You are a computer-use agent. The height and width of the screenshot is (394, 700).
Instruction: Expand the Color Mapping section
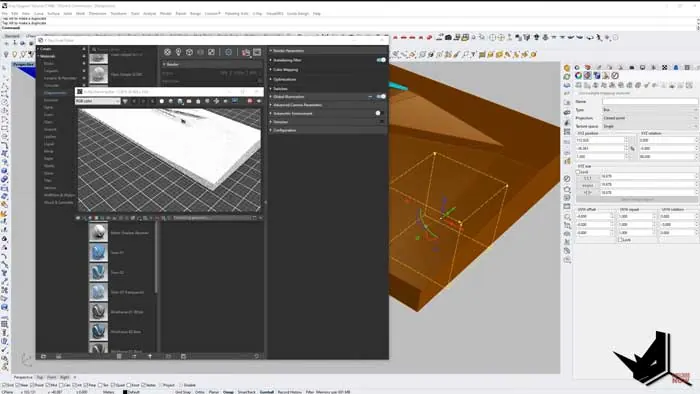[285, 70]
